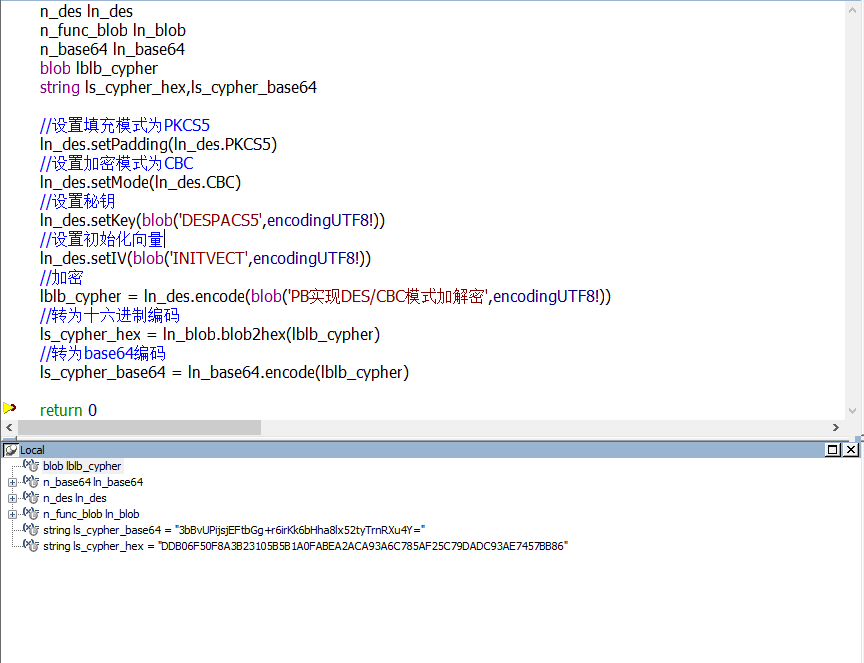Click the lblb_cypher = ln_des.encode line
This screenshot has height=663, width=864.
coord(325,297)
